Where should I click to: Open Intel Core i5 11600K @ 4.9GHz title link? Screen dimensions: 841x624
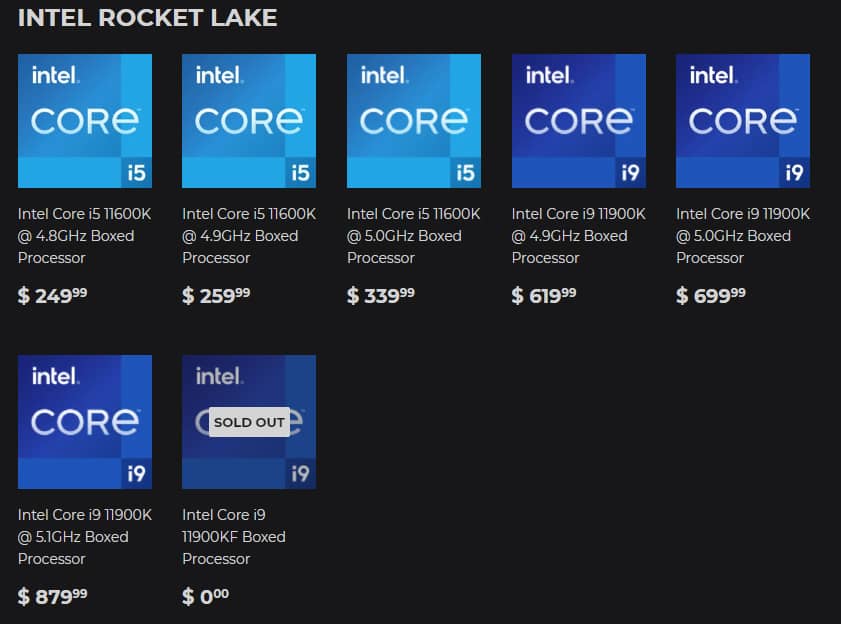pos(249,236)
